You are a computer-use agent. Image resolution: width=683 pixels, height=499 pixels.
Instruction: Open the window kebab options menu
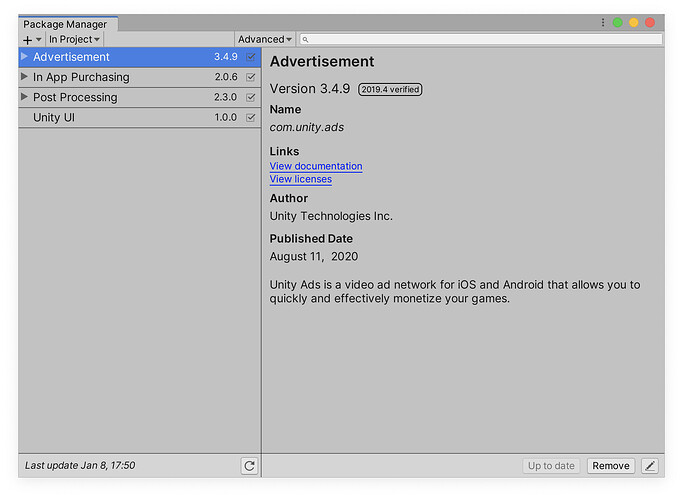[602, 22]
